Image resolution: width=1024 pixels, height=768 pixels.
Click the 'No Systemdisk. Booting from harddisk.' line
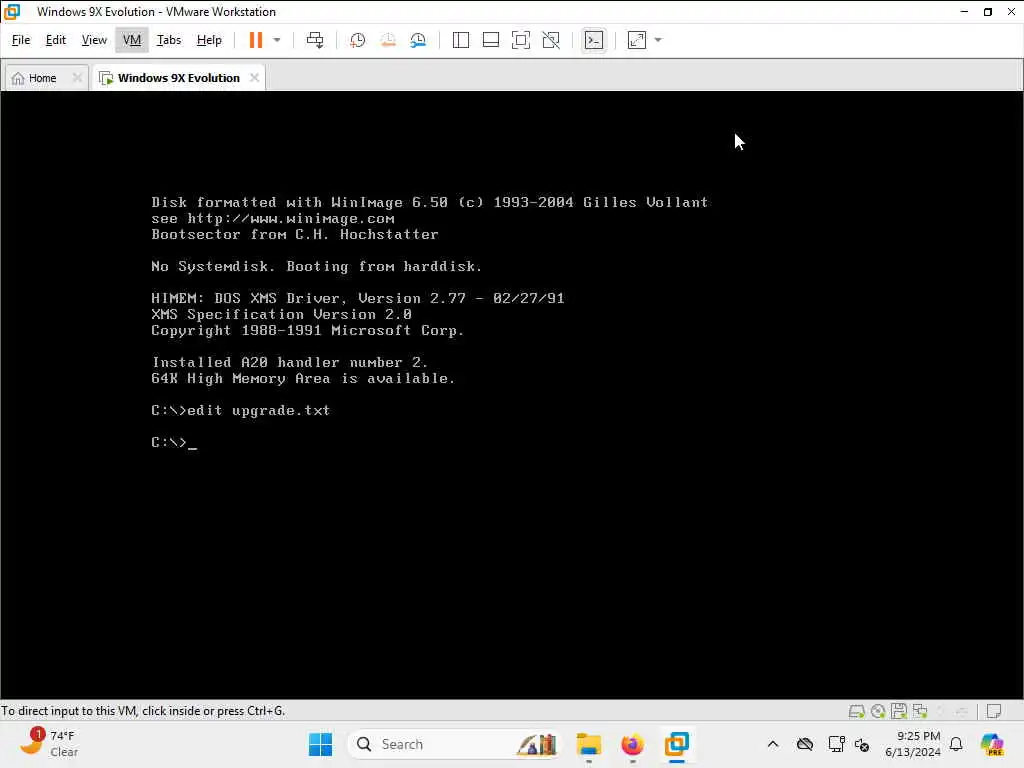click(317, 266)
